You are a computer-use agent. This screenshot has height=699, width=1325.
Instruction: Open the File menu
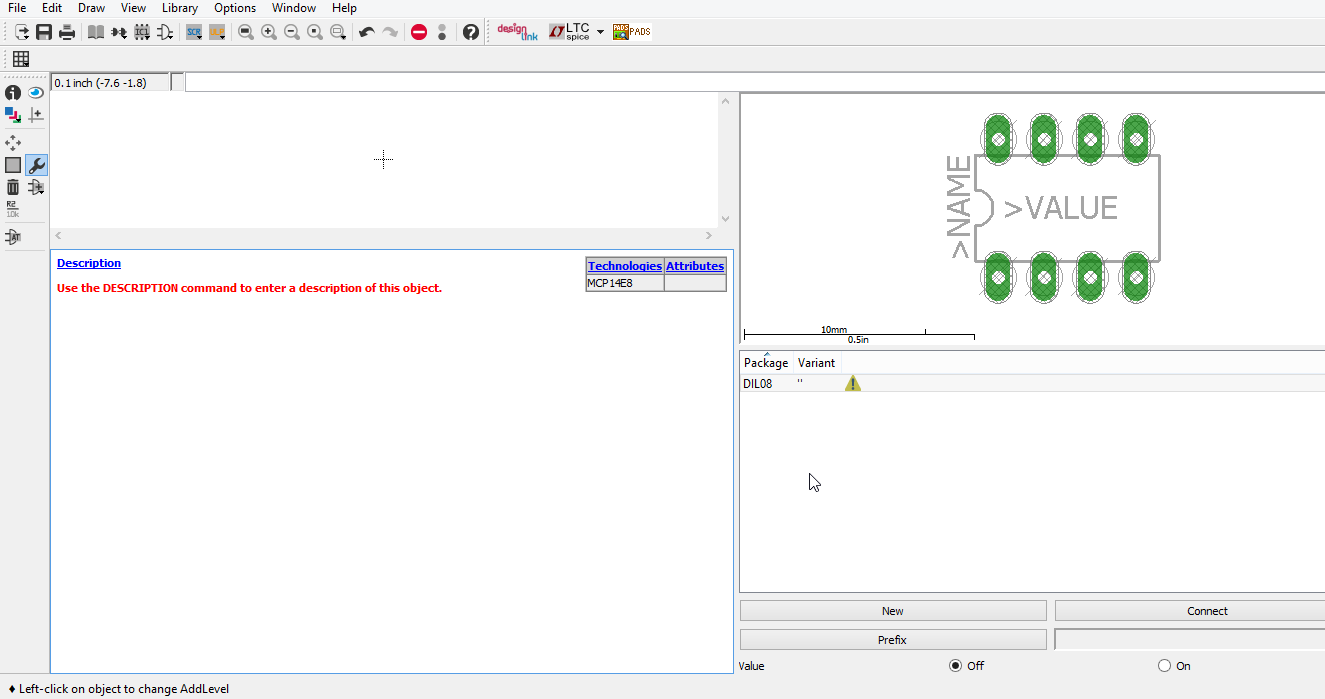tap(17, 8)
